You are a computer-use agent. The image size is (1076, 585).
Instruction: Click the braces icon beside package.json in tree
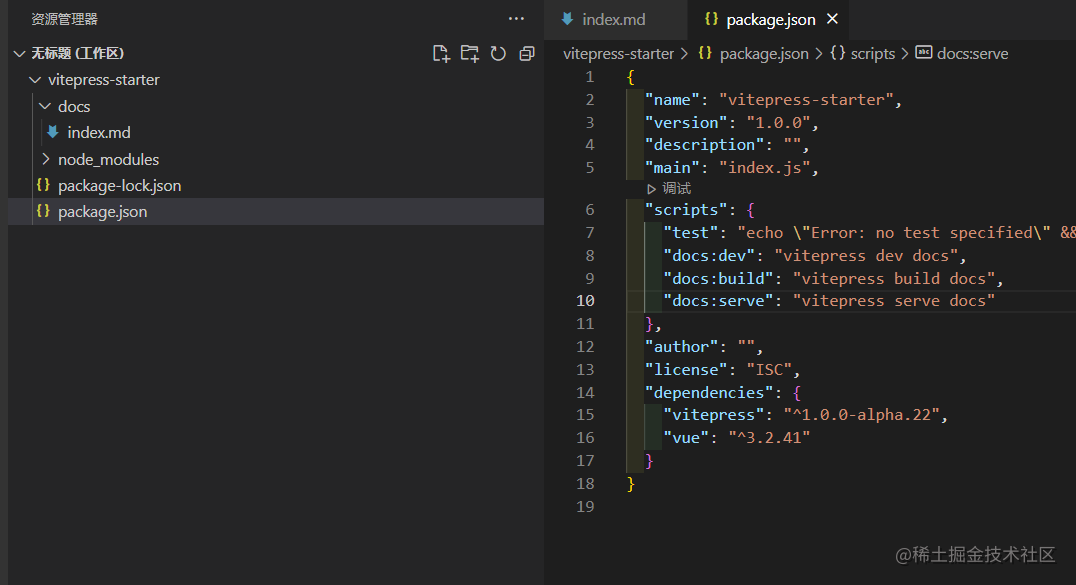pyautogui.click(x=43, y=211)
